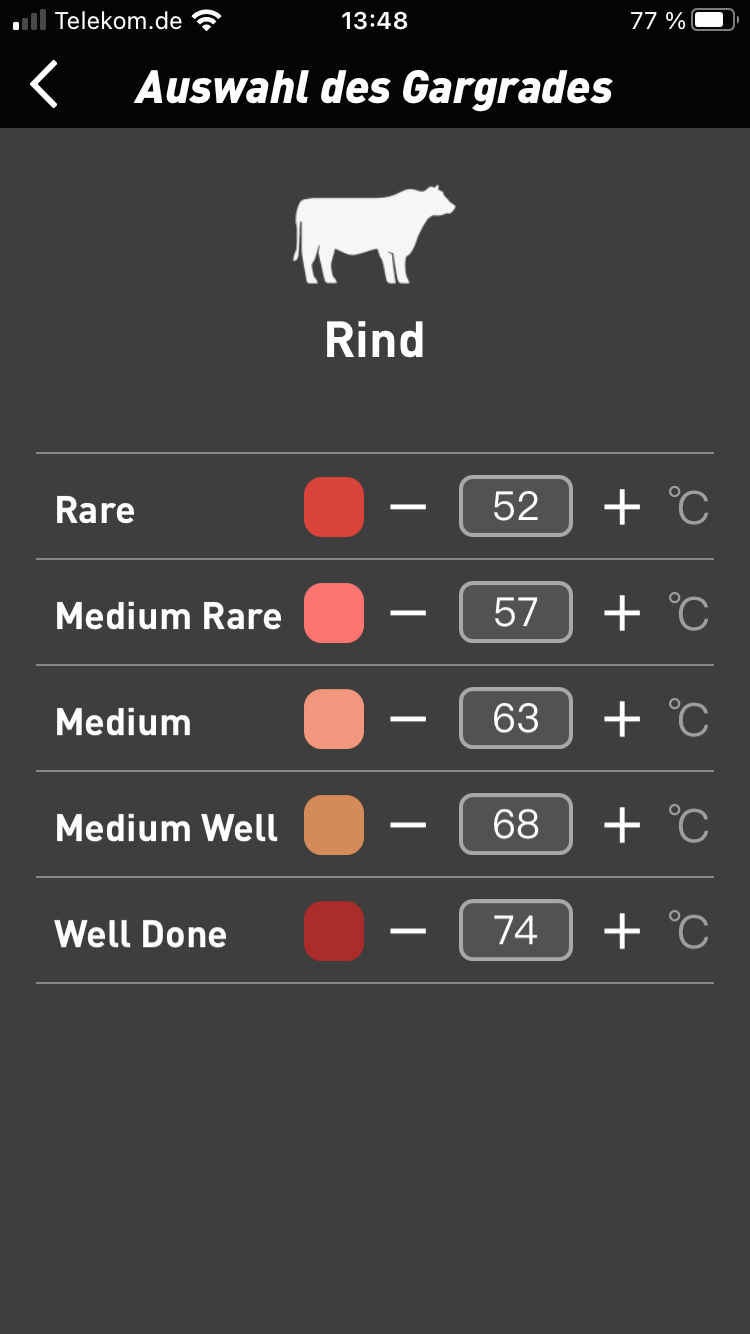The width and height of the screenshot is (750, 1334).
Task: Tap the battery indicator in status bar
Action: pyautogui.click(x=713, y=21)
